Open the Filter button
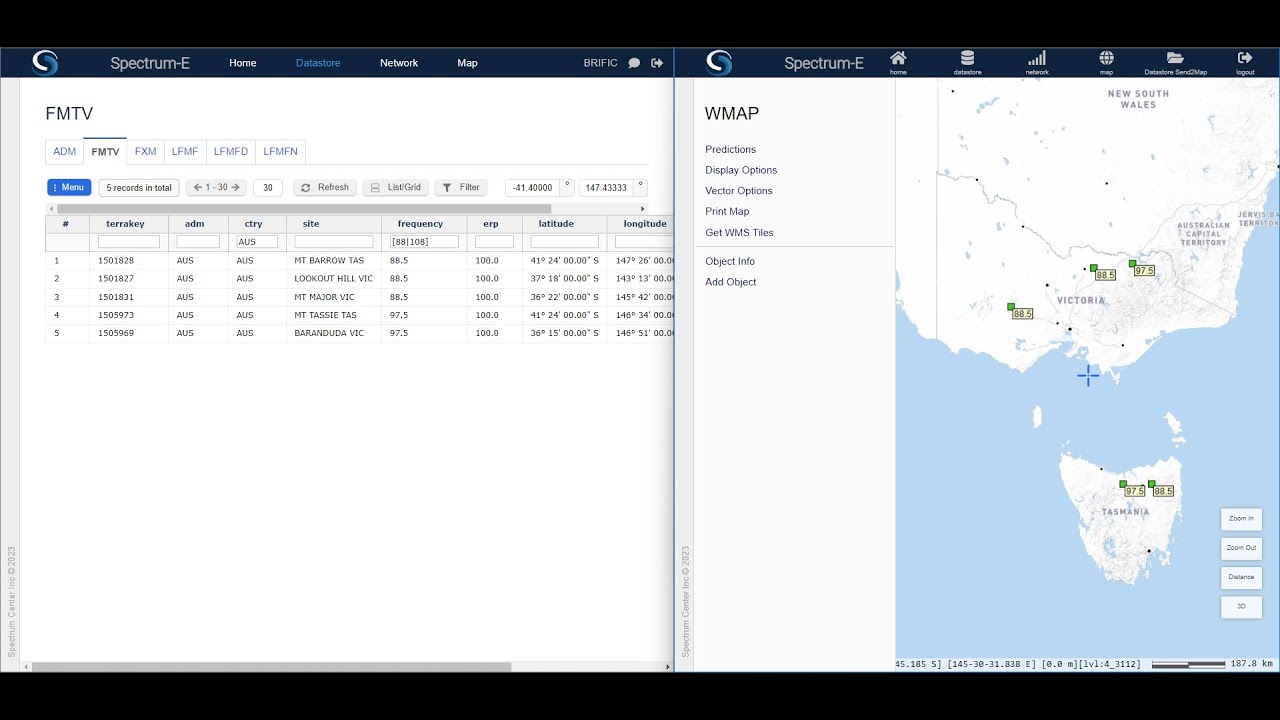The image size is (1280, 720). pos(461,187)
